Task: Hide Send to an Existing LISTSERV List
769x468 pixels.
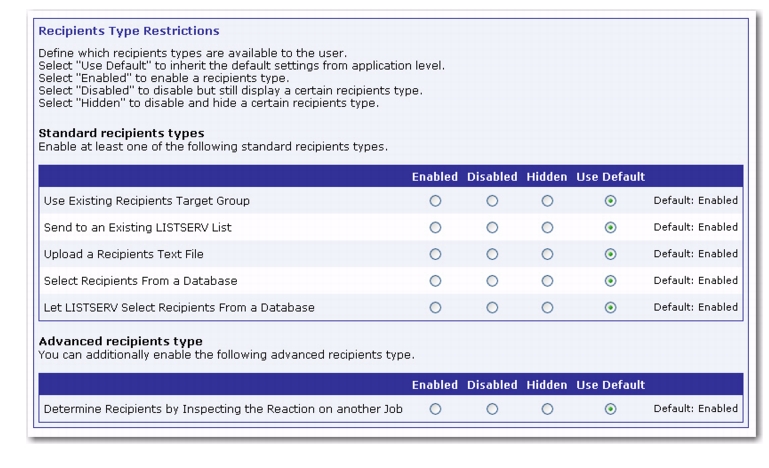Action: tap(547, 228)
